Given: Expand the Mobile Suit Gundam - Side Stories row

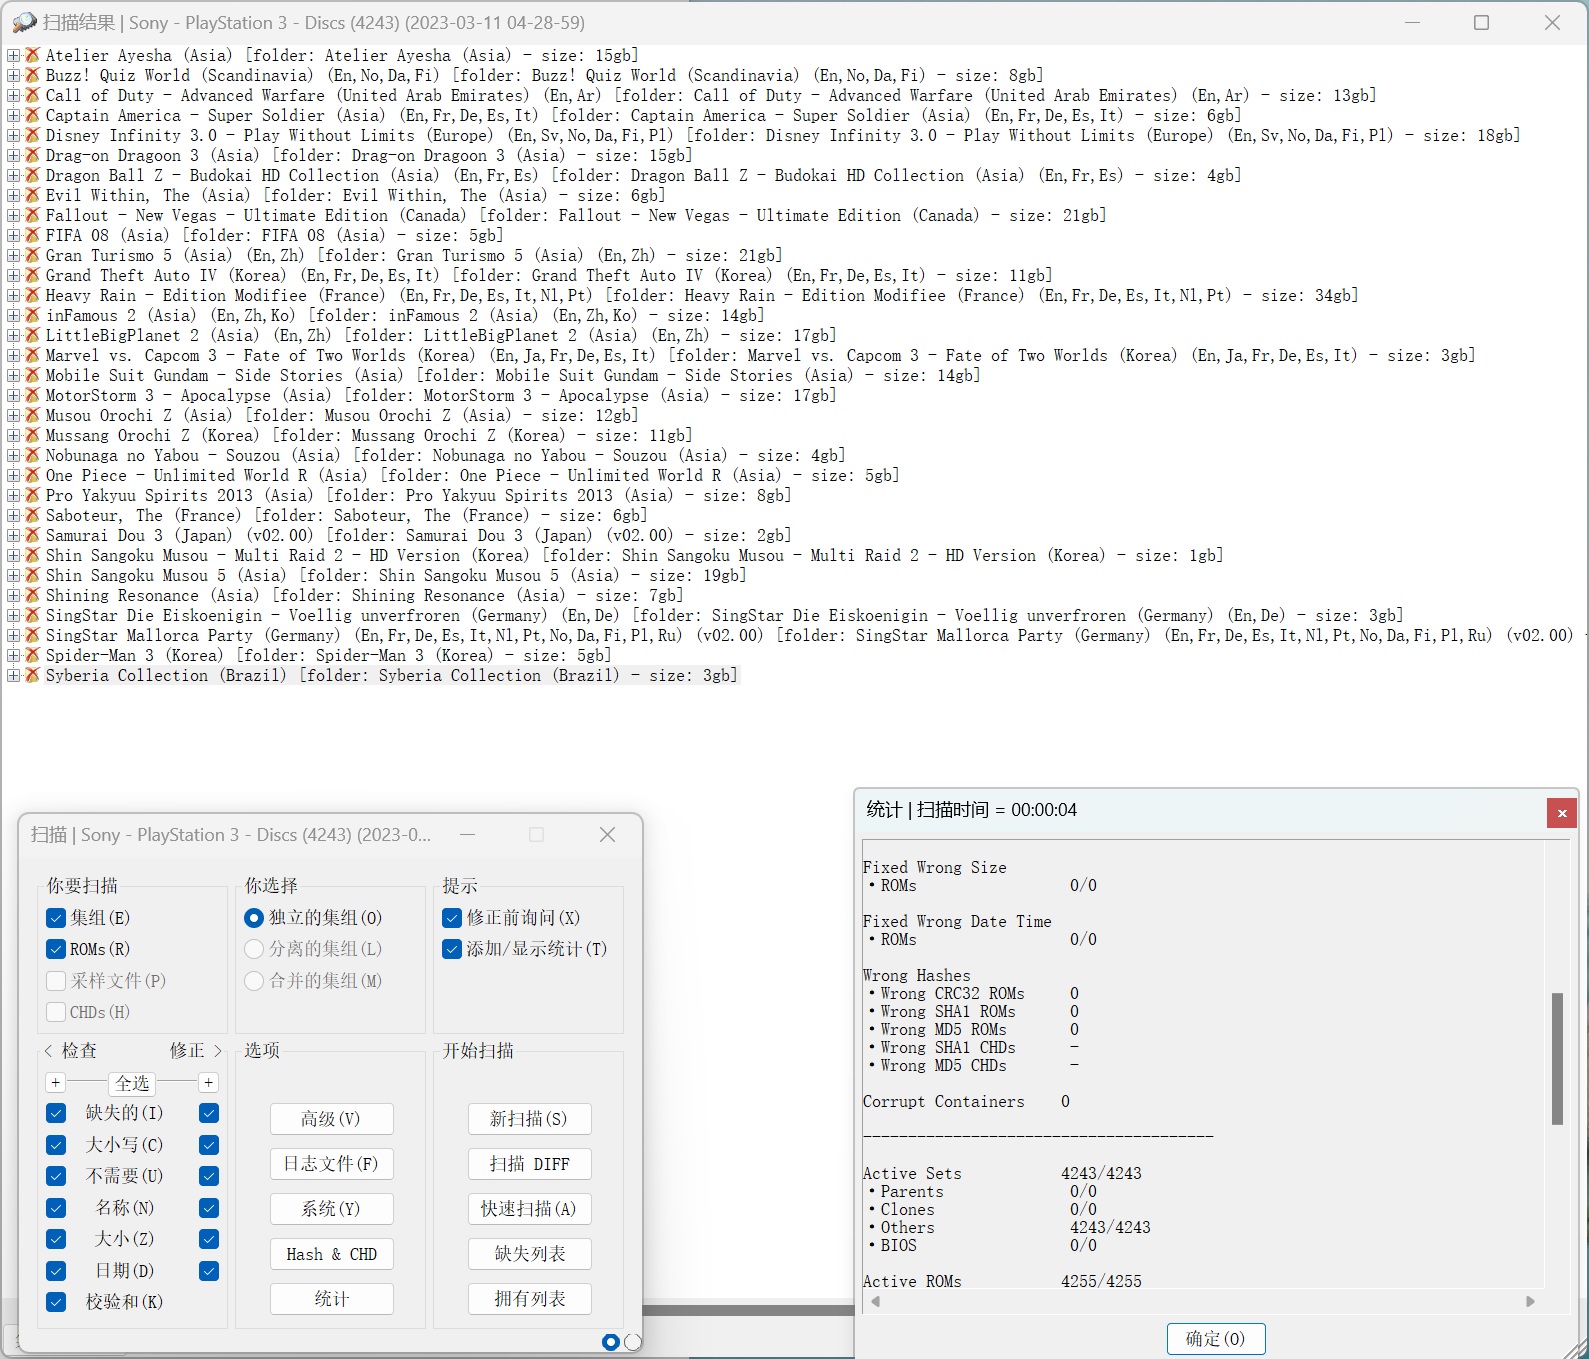Looking at the screenshot, I should 14,376.
